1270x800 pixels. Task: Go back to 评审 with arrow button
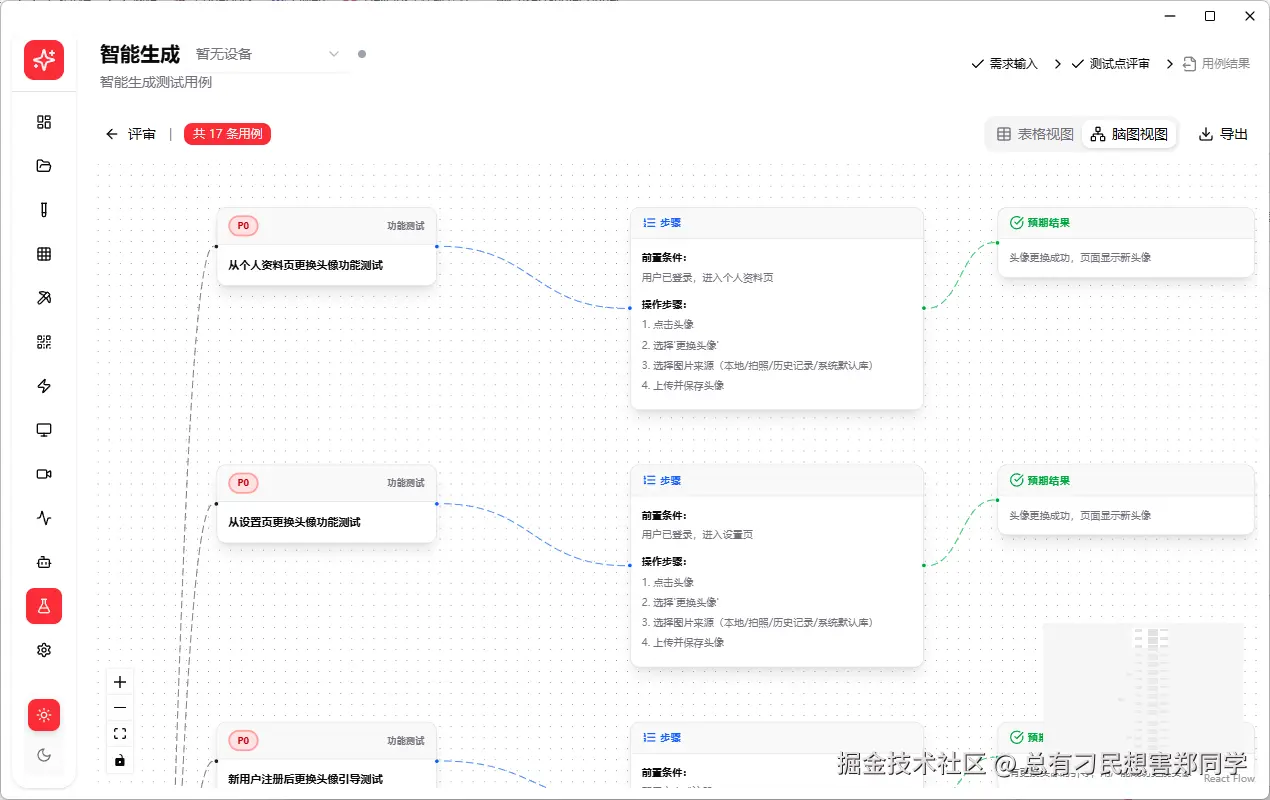131,134
